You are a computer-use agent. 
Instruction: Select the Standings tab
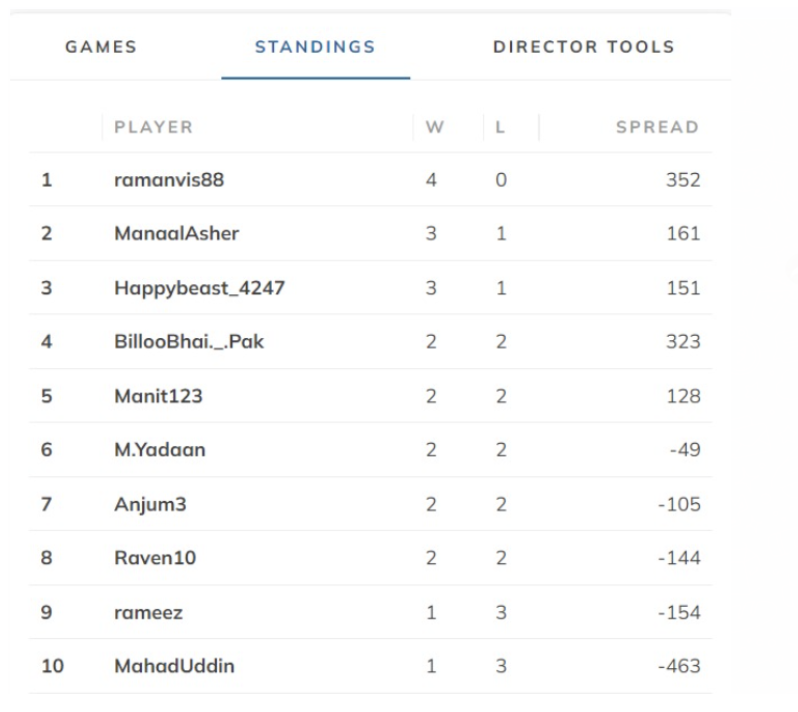315,46
